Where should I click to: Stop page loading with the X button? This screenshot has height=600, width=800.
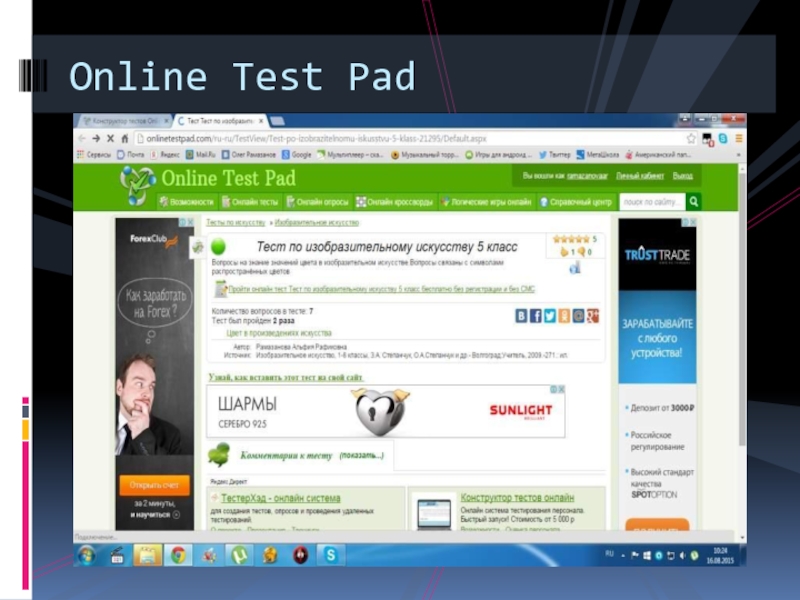(110, 138)
